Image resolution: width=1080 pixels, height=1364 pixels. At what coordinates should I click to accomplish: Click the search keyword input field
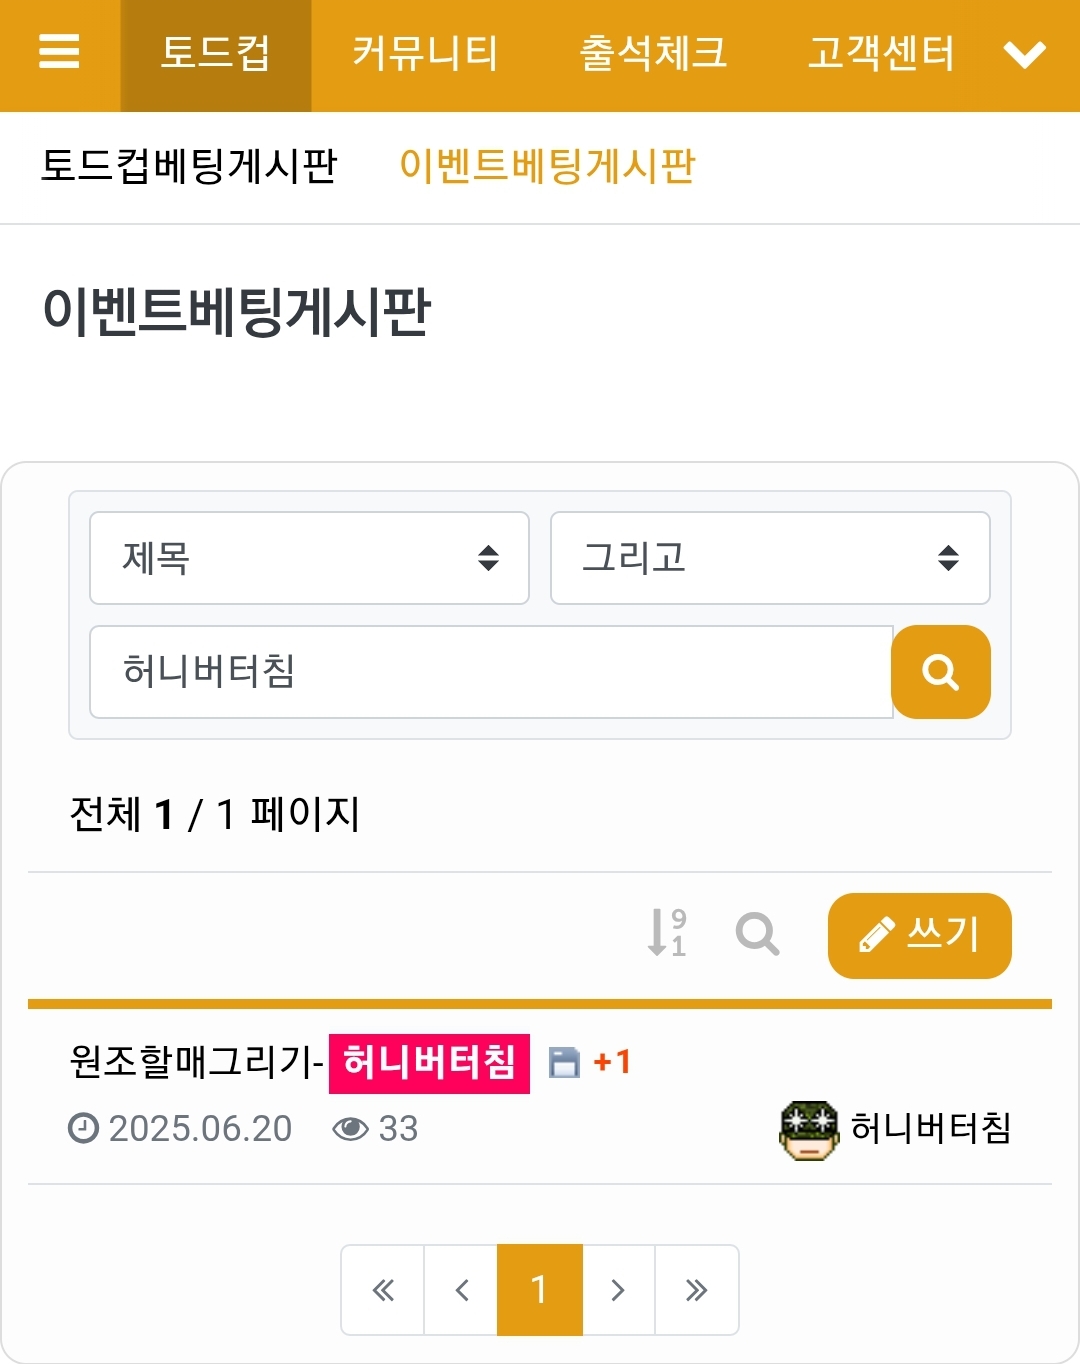pos(490,672)
